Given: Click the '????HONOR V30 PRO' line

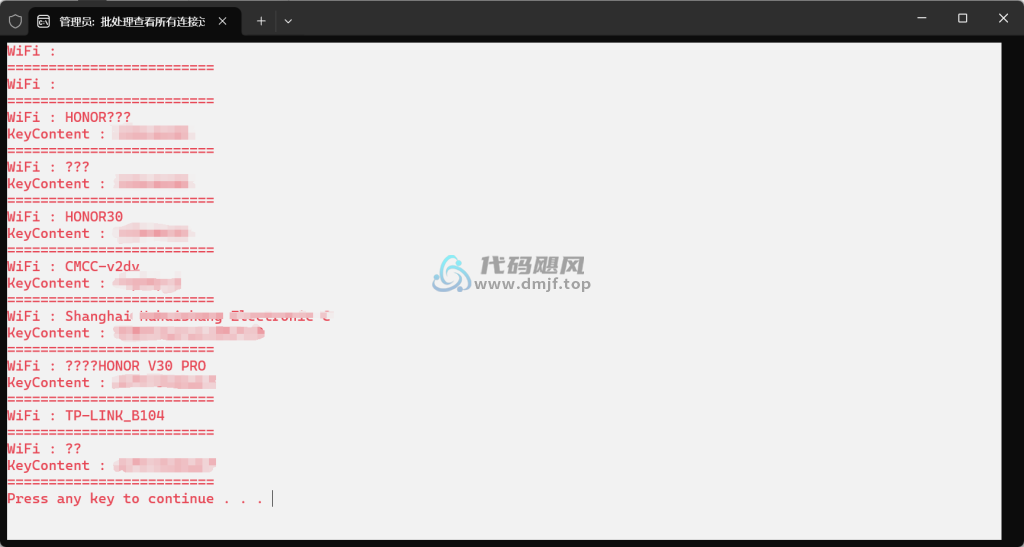Looking at the screenshot, I should point(106,366).
